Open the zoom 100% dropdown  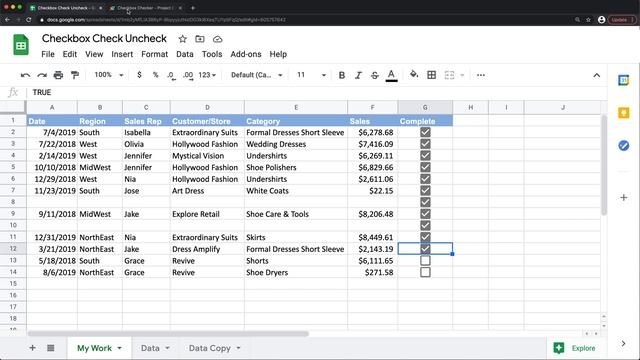tap(109, 75)
